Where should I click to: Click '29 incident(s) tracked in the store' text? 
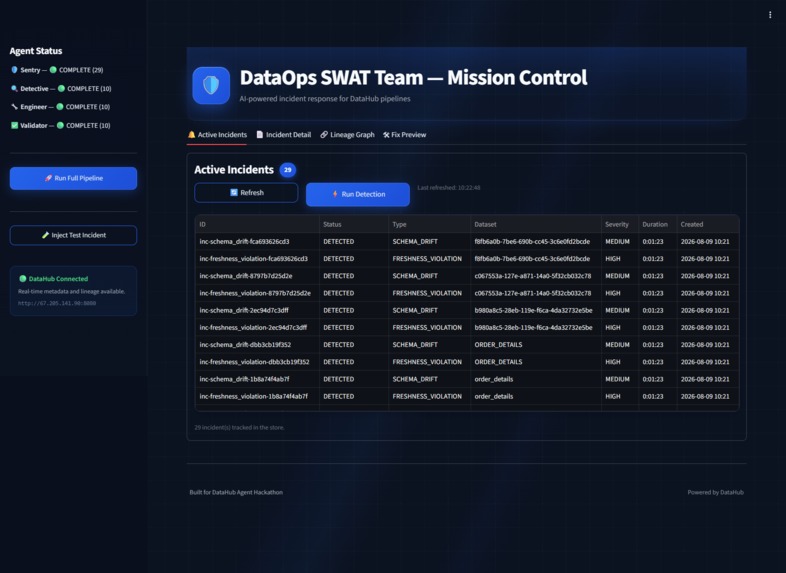coord(239,428)
